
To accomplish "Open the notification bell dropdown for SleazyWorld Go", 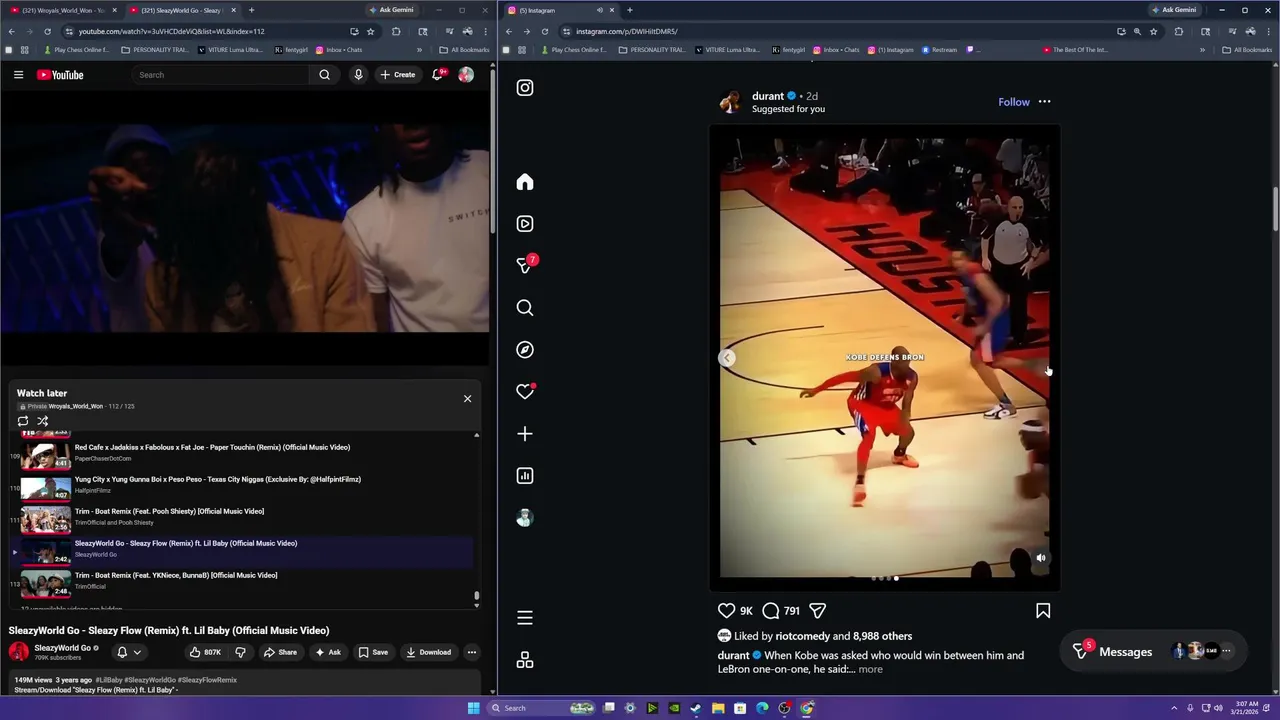I will (129, 652).
